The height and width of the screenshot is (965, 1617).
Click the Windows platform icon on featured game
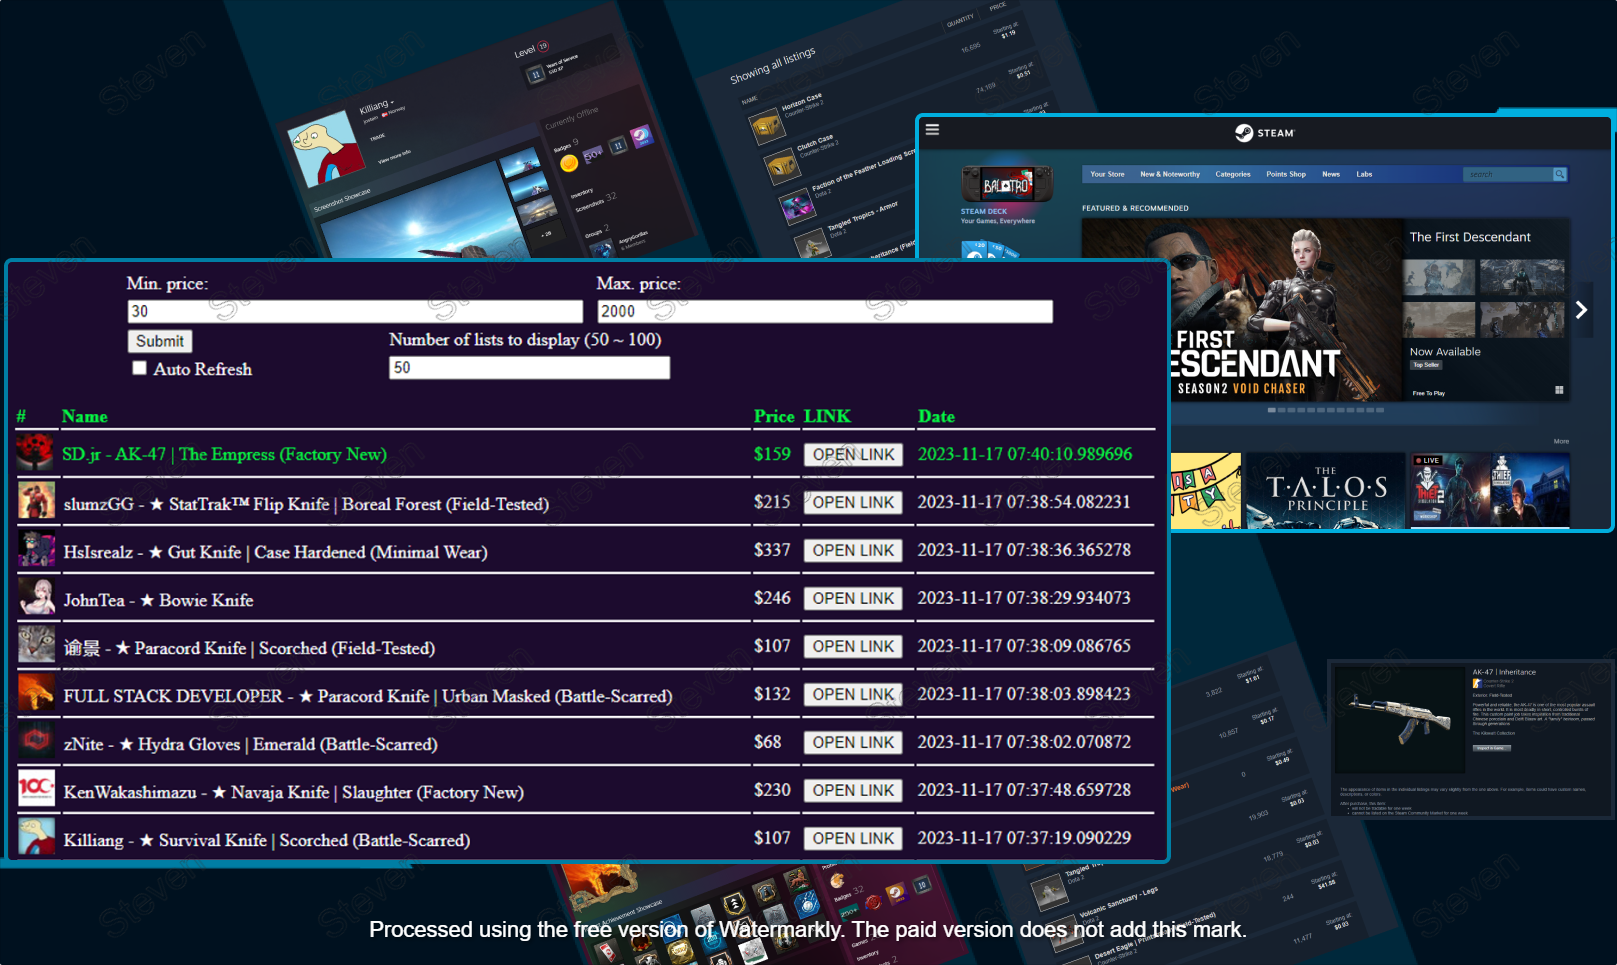(x=1559, y=390)
